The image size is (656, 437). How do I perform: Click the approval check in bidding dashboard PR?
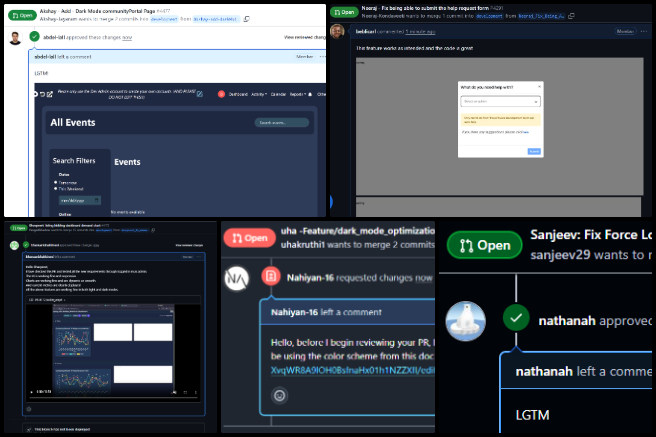[26, 245]
